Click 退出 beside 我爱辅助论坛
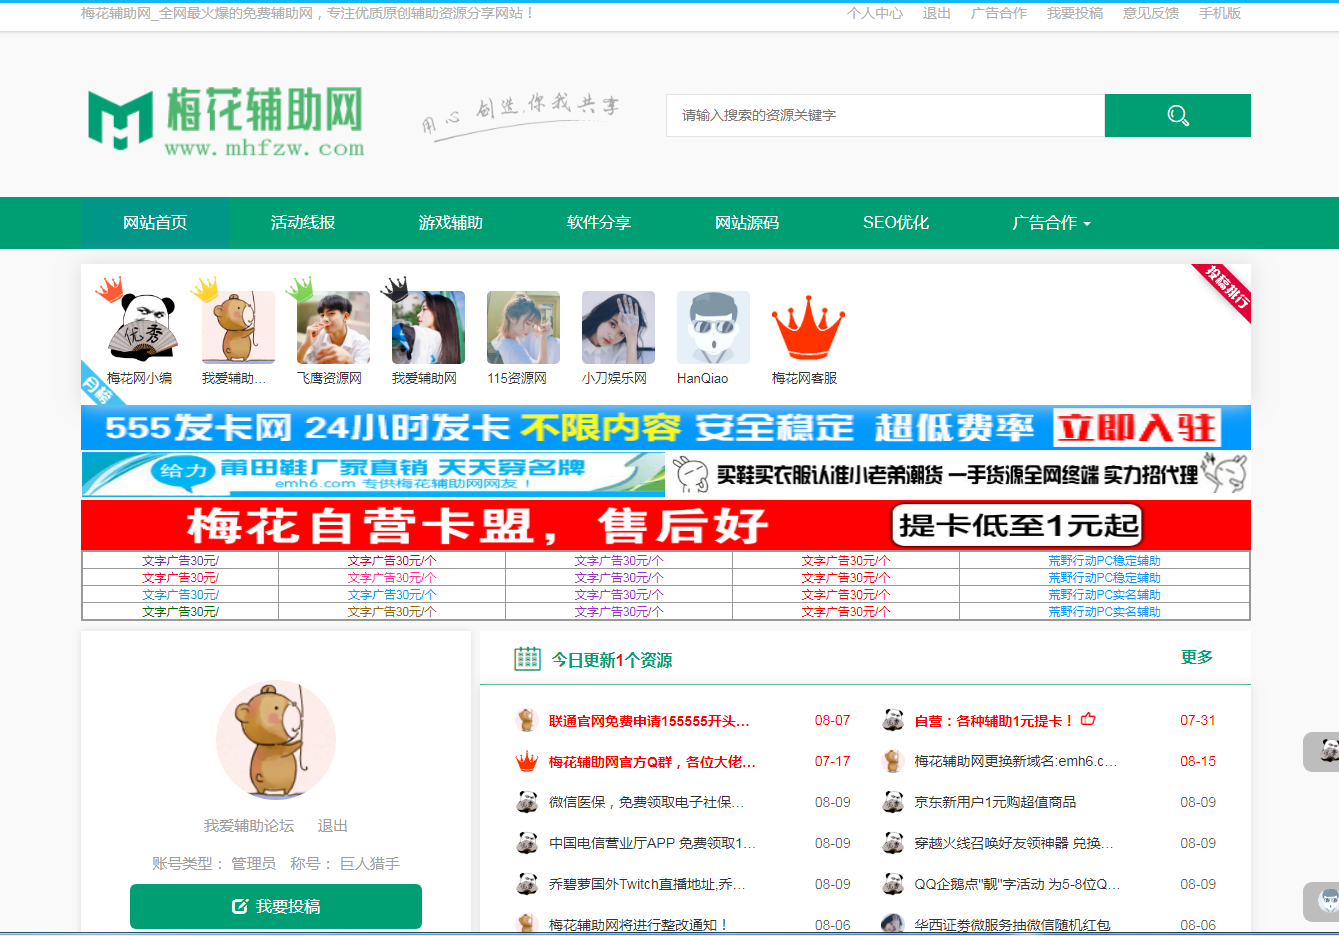The height and width of the screenshot is (936, 1339). [x=333, y=826]
